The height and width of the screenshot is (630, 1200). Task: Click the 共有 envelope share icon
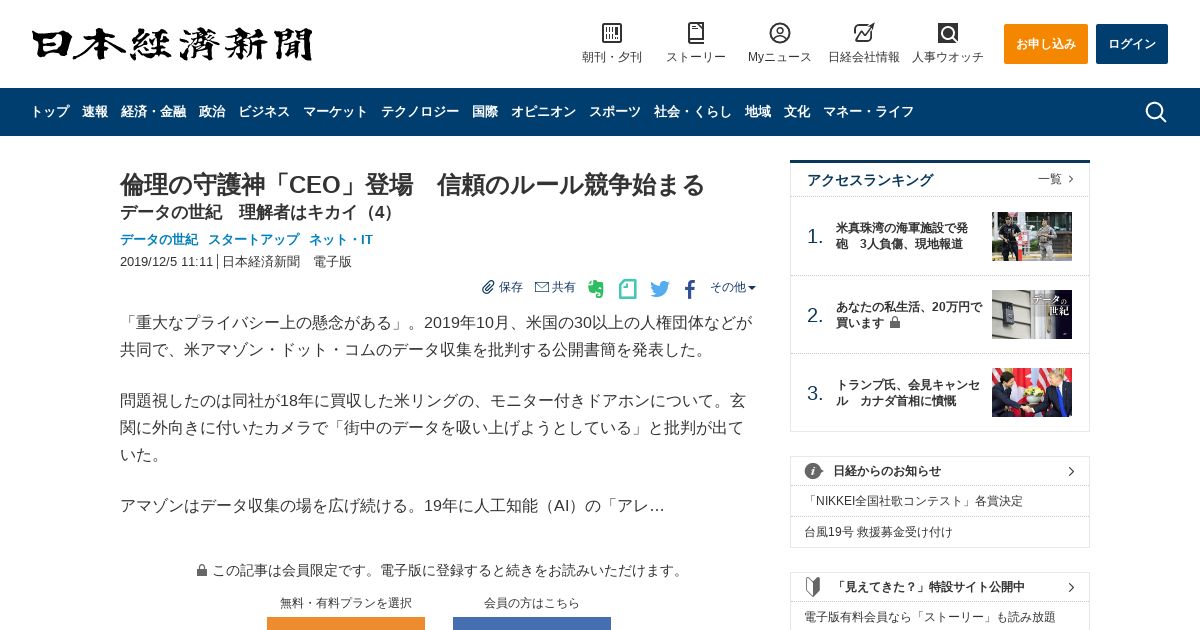click(x=542, y=287)
